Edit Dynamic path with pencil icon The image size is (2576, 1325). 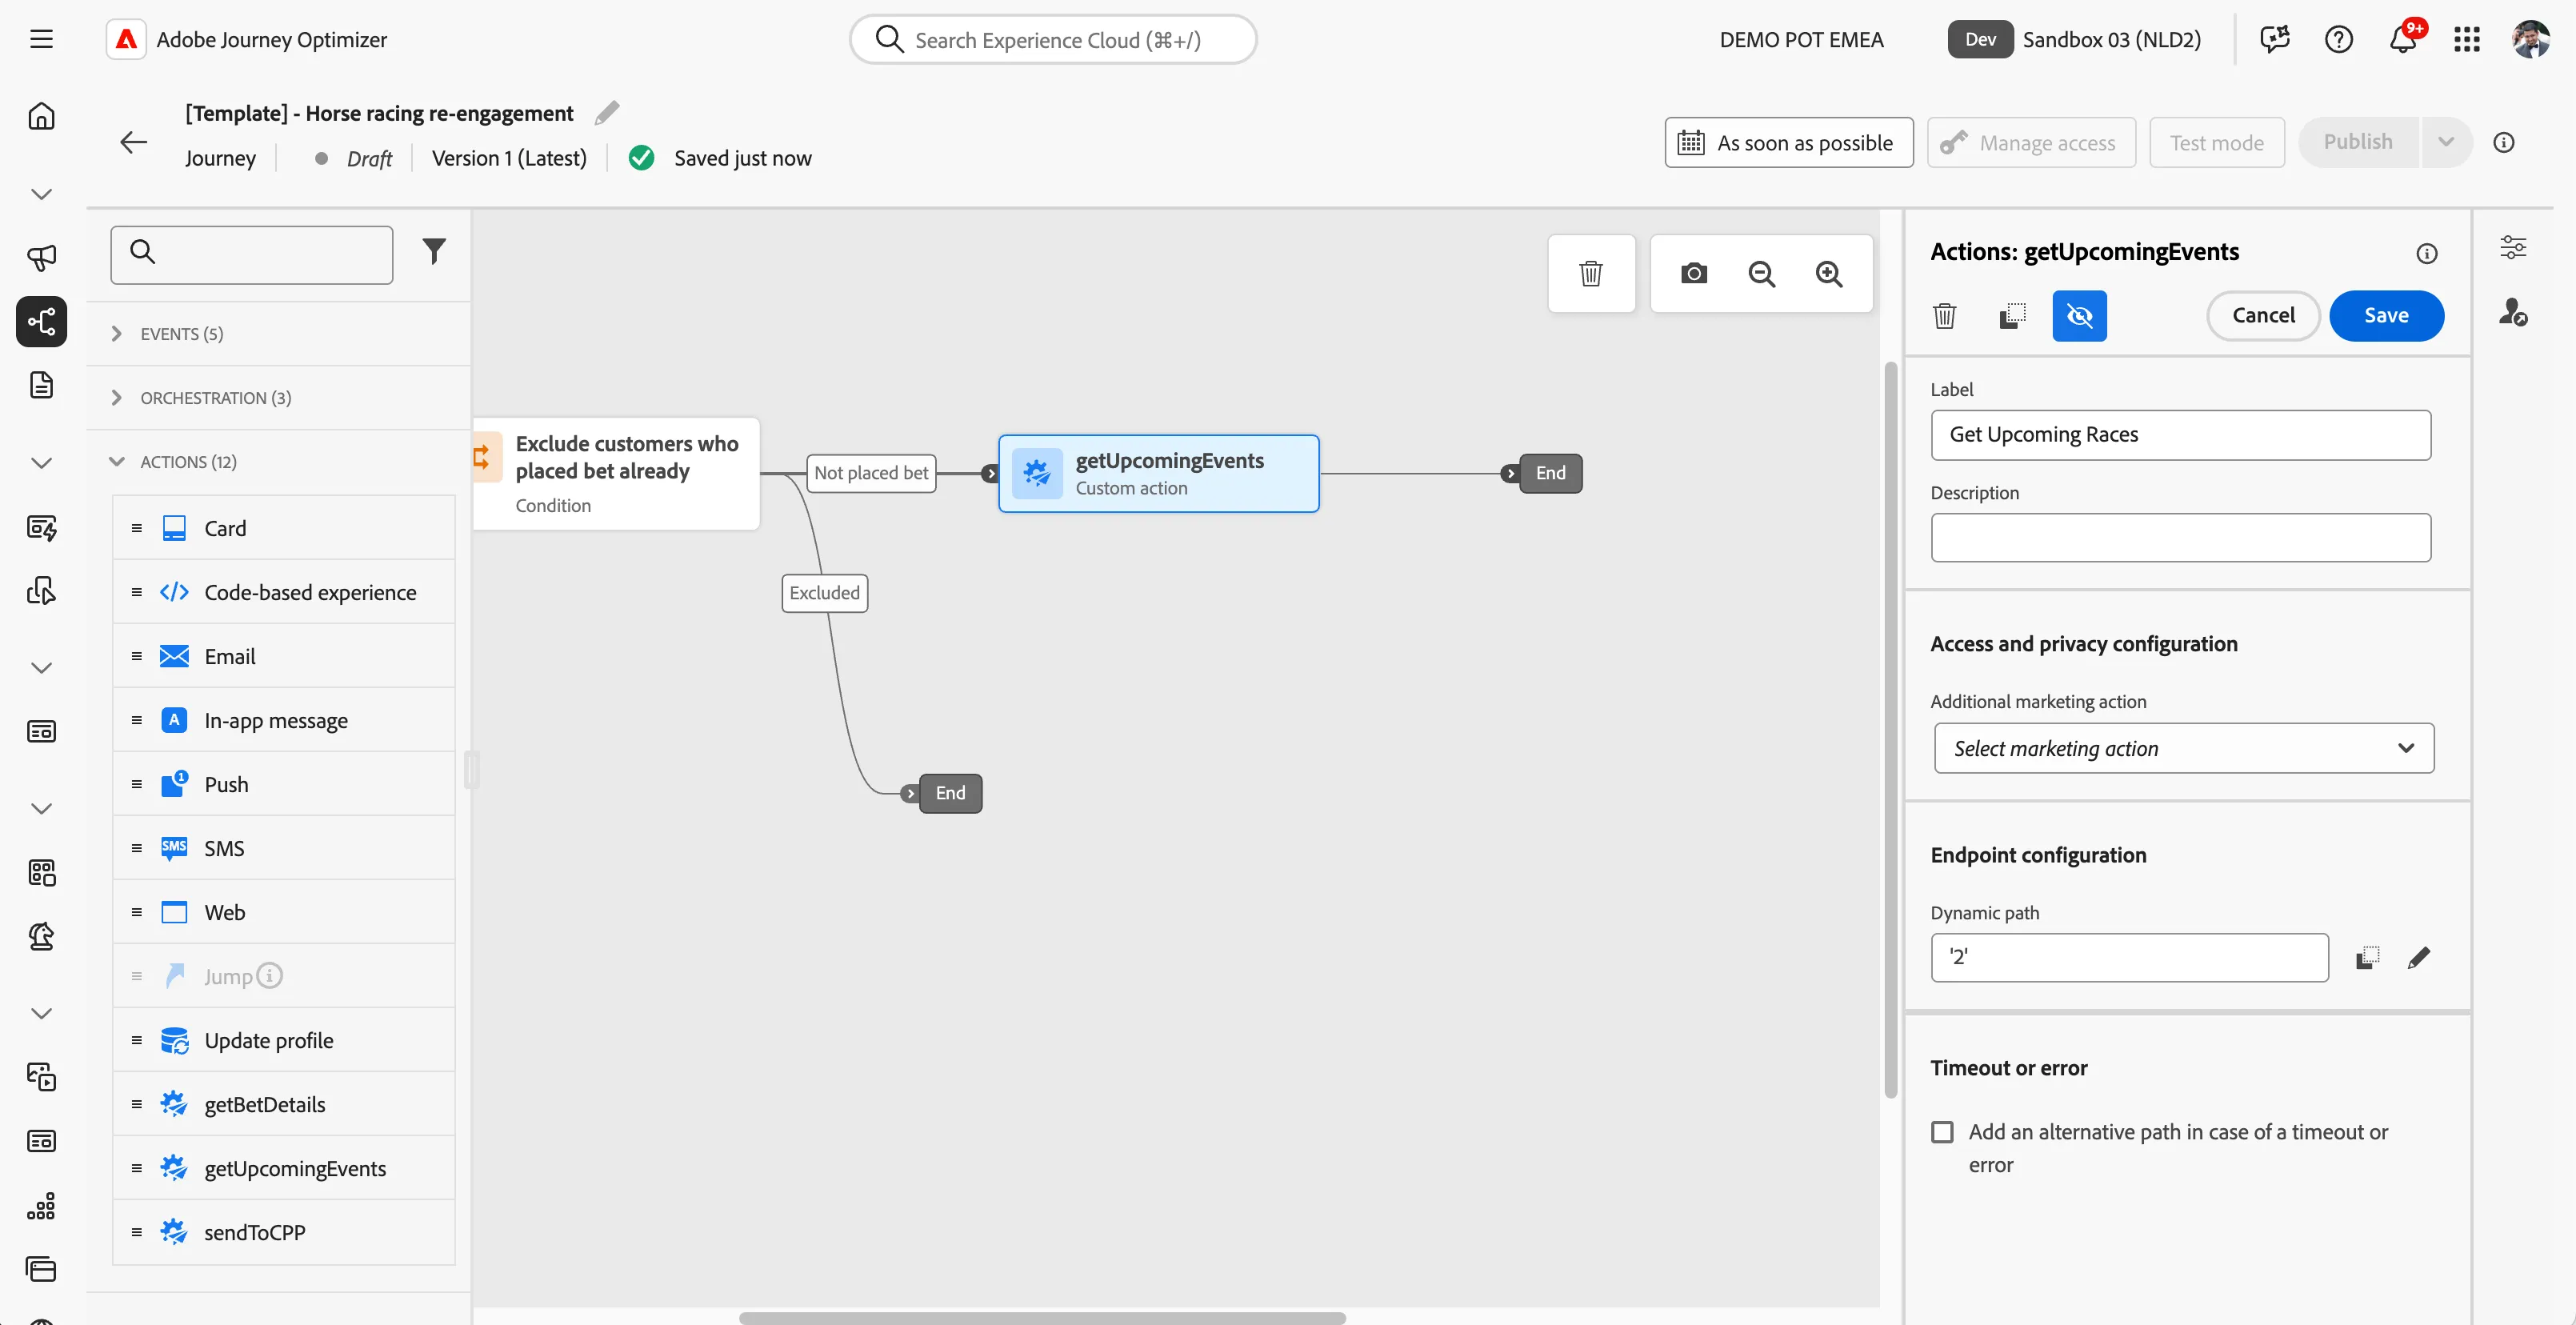[2419, 958]
